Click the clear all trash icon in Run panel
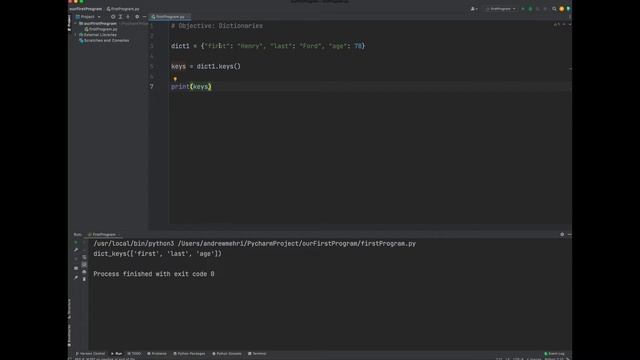The image size is (640, 360). tap(84, 279)
